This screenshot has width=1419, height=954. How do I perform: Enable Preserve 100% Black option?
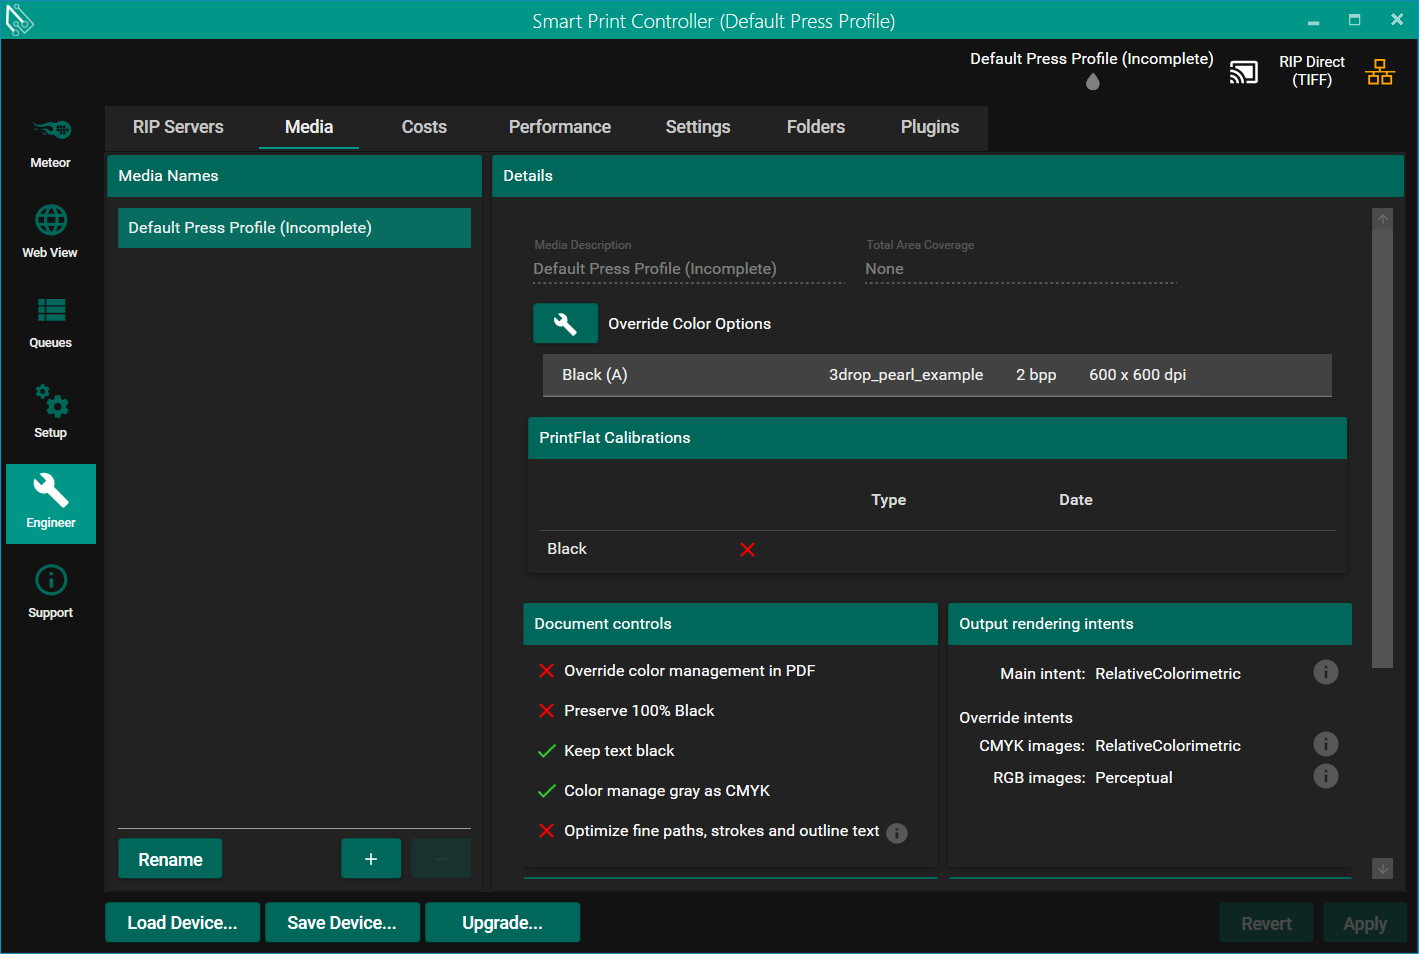(547, 711)
